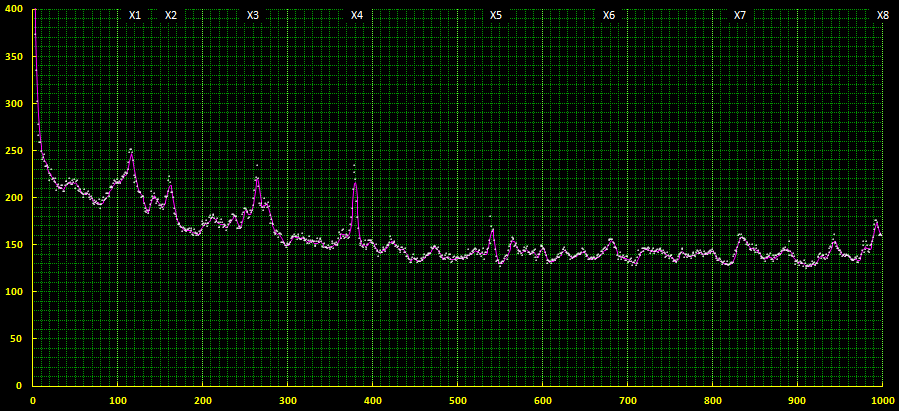The height and width of the screenshot is (411, 899).
Task: Select the 900 label on horizontal axis
Action: [x=797, y=400]
